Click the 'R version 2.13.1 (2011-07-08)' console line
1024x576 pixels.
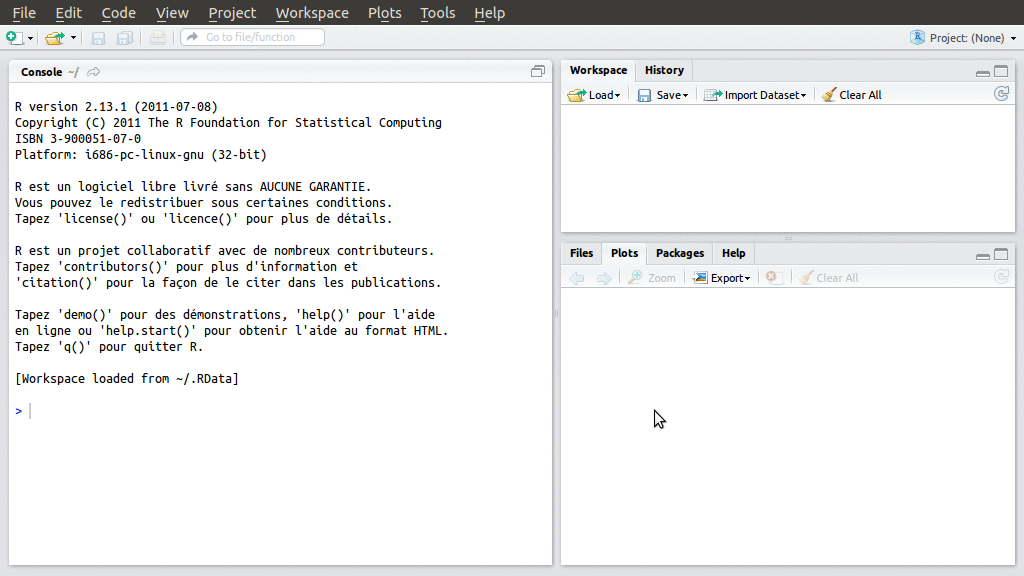pos(116,106)
